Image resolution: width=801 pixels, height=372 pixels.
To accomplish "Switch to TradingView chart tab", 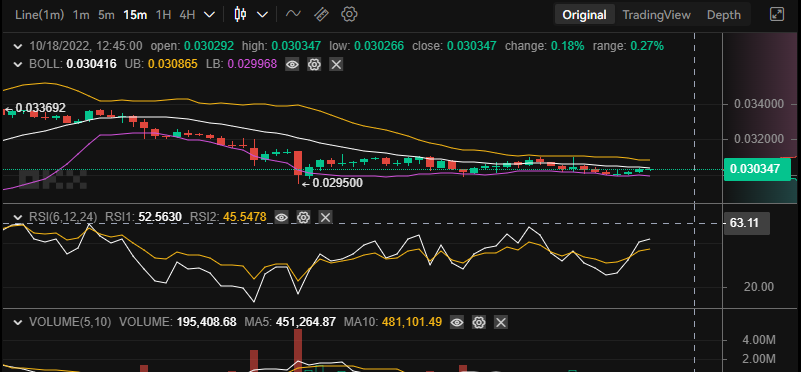I will [x=656, y=15].
